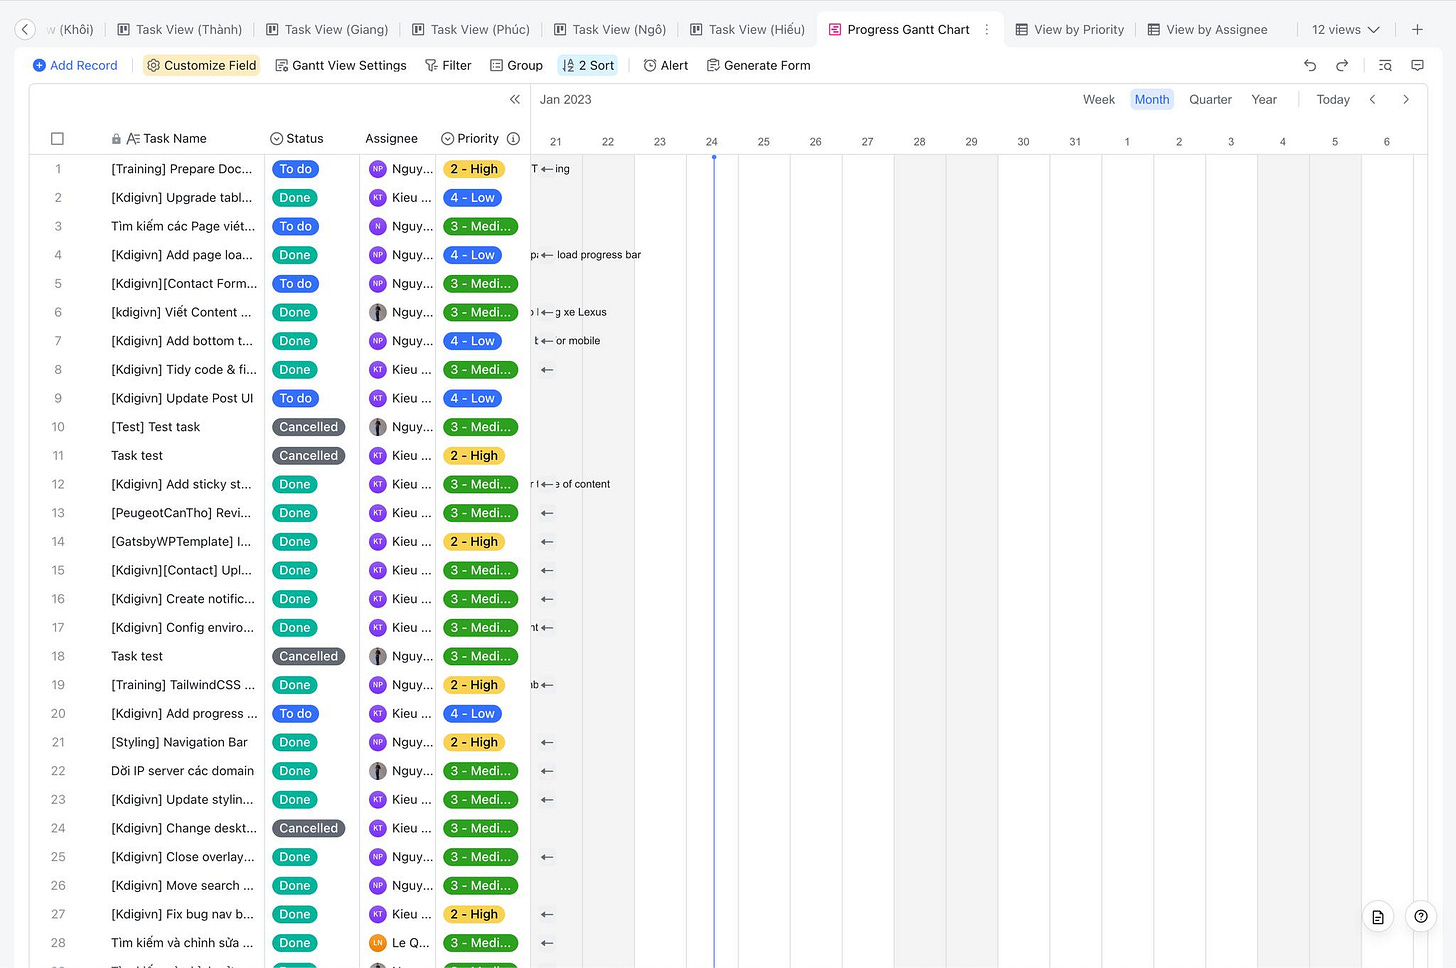Open the Group options

pyautogui.click(x=516, y=65)
